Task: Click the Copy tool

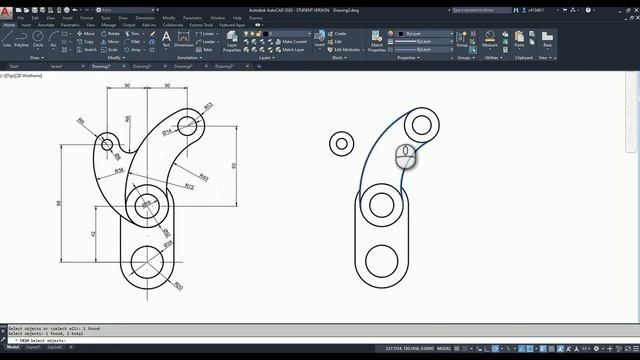Action: [85, 42]
